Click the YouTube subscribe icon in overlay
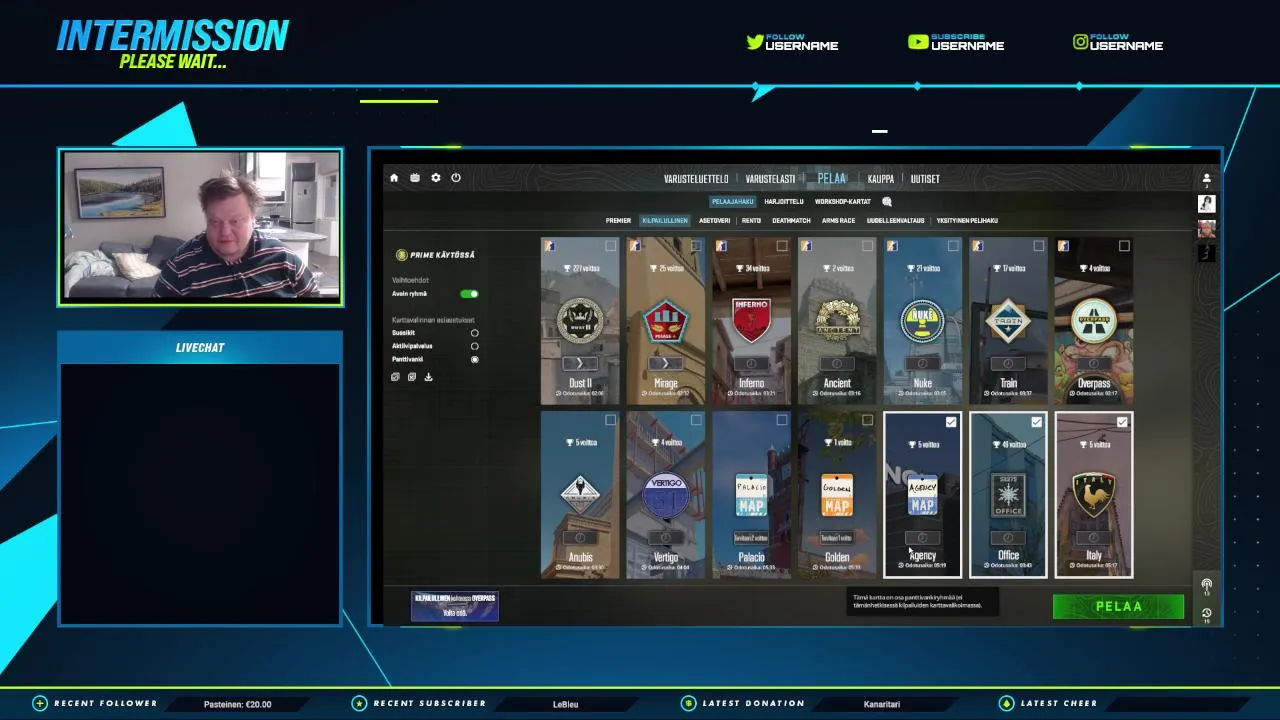Screen dimensions: 1280x720 click(x=918, y=41)
